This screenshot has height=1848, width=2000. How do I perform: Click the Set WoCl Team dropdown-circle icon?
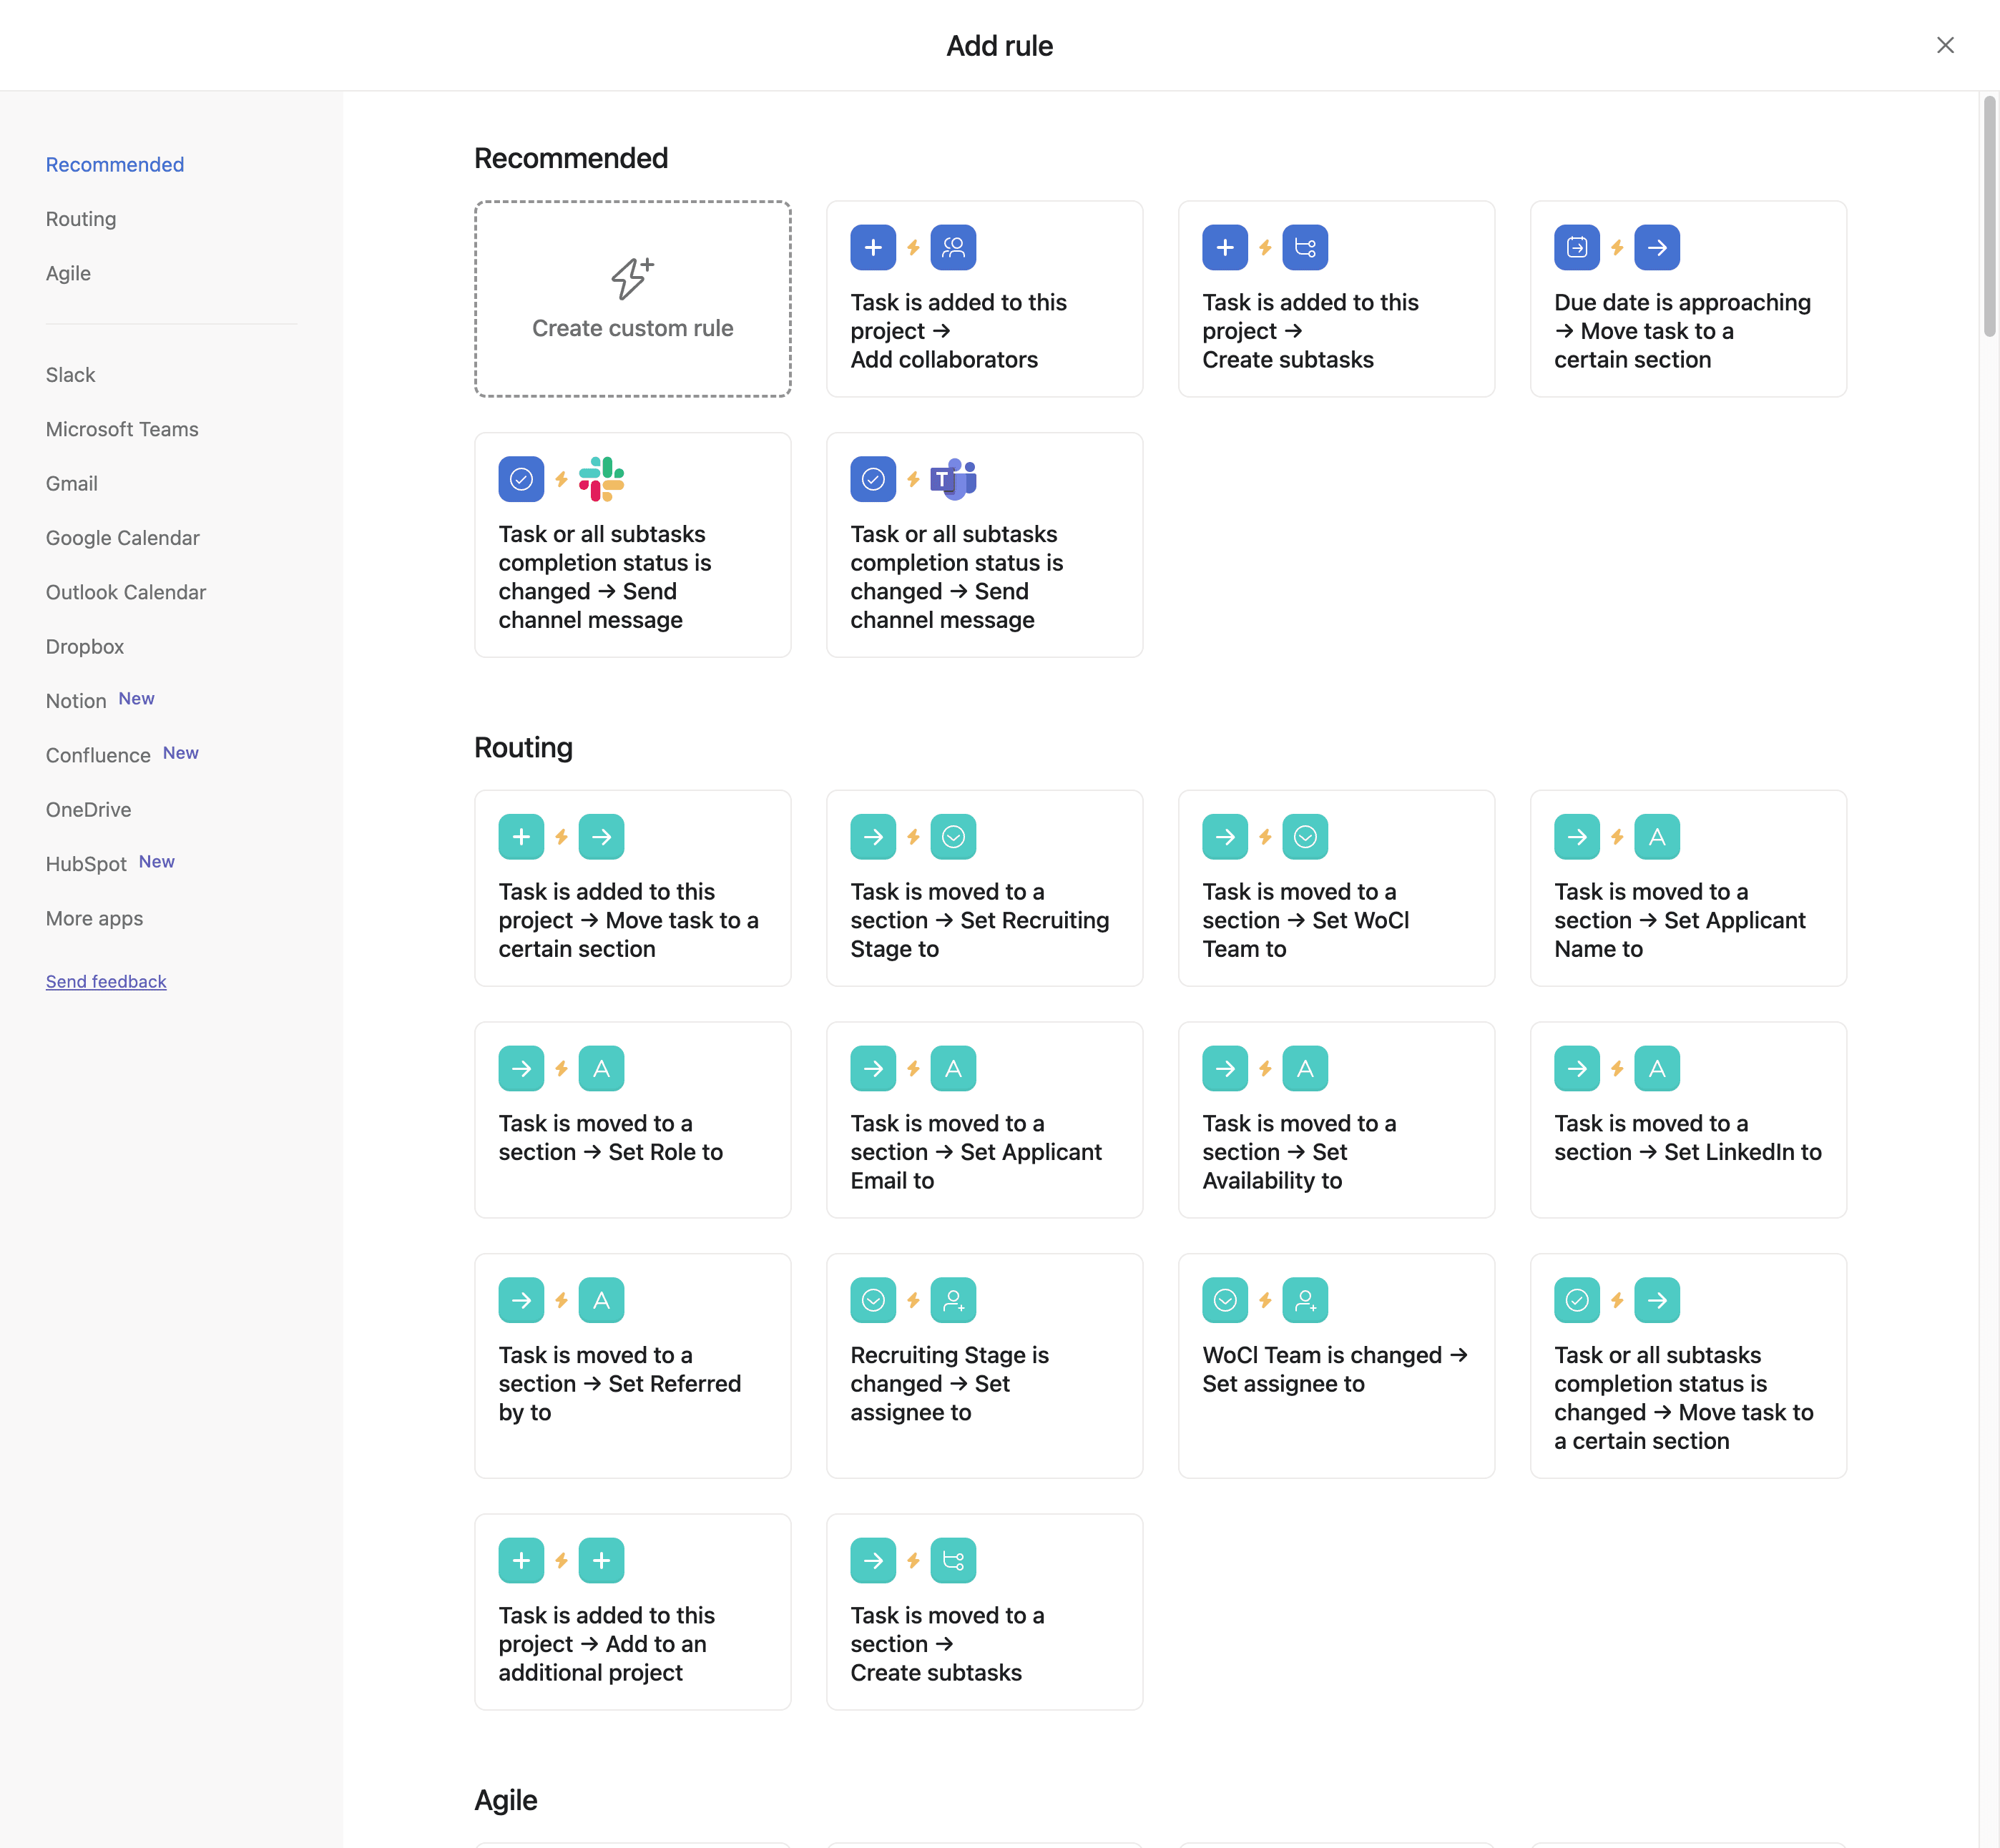click(1305, 837)
